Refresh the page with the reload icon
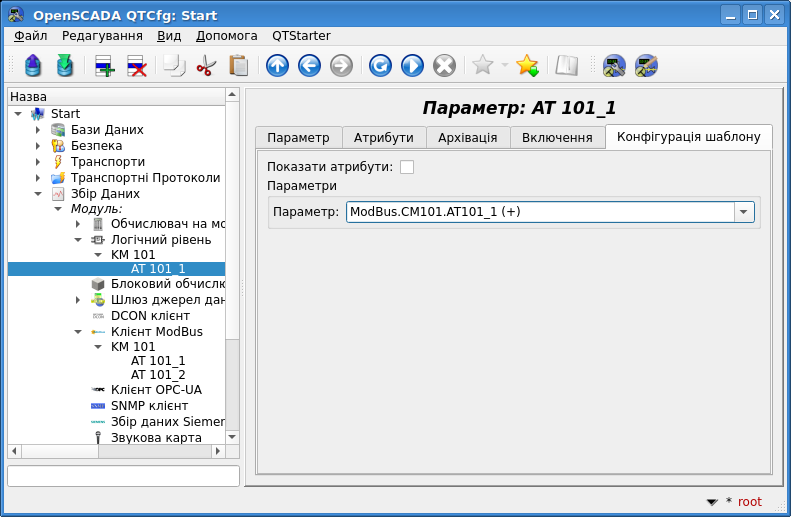 tap(380, 66)
